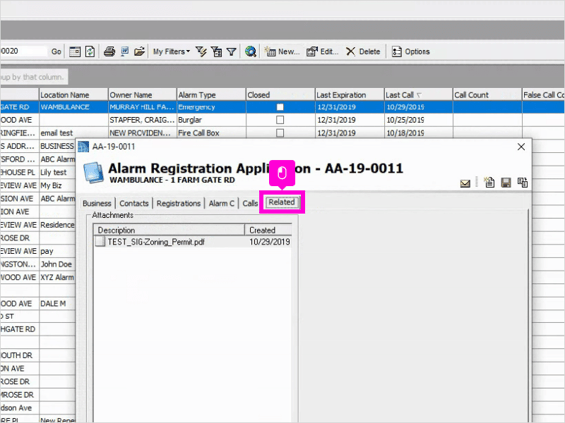
Task: Click the refresh page icon near Go
Action: 90,52
